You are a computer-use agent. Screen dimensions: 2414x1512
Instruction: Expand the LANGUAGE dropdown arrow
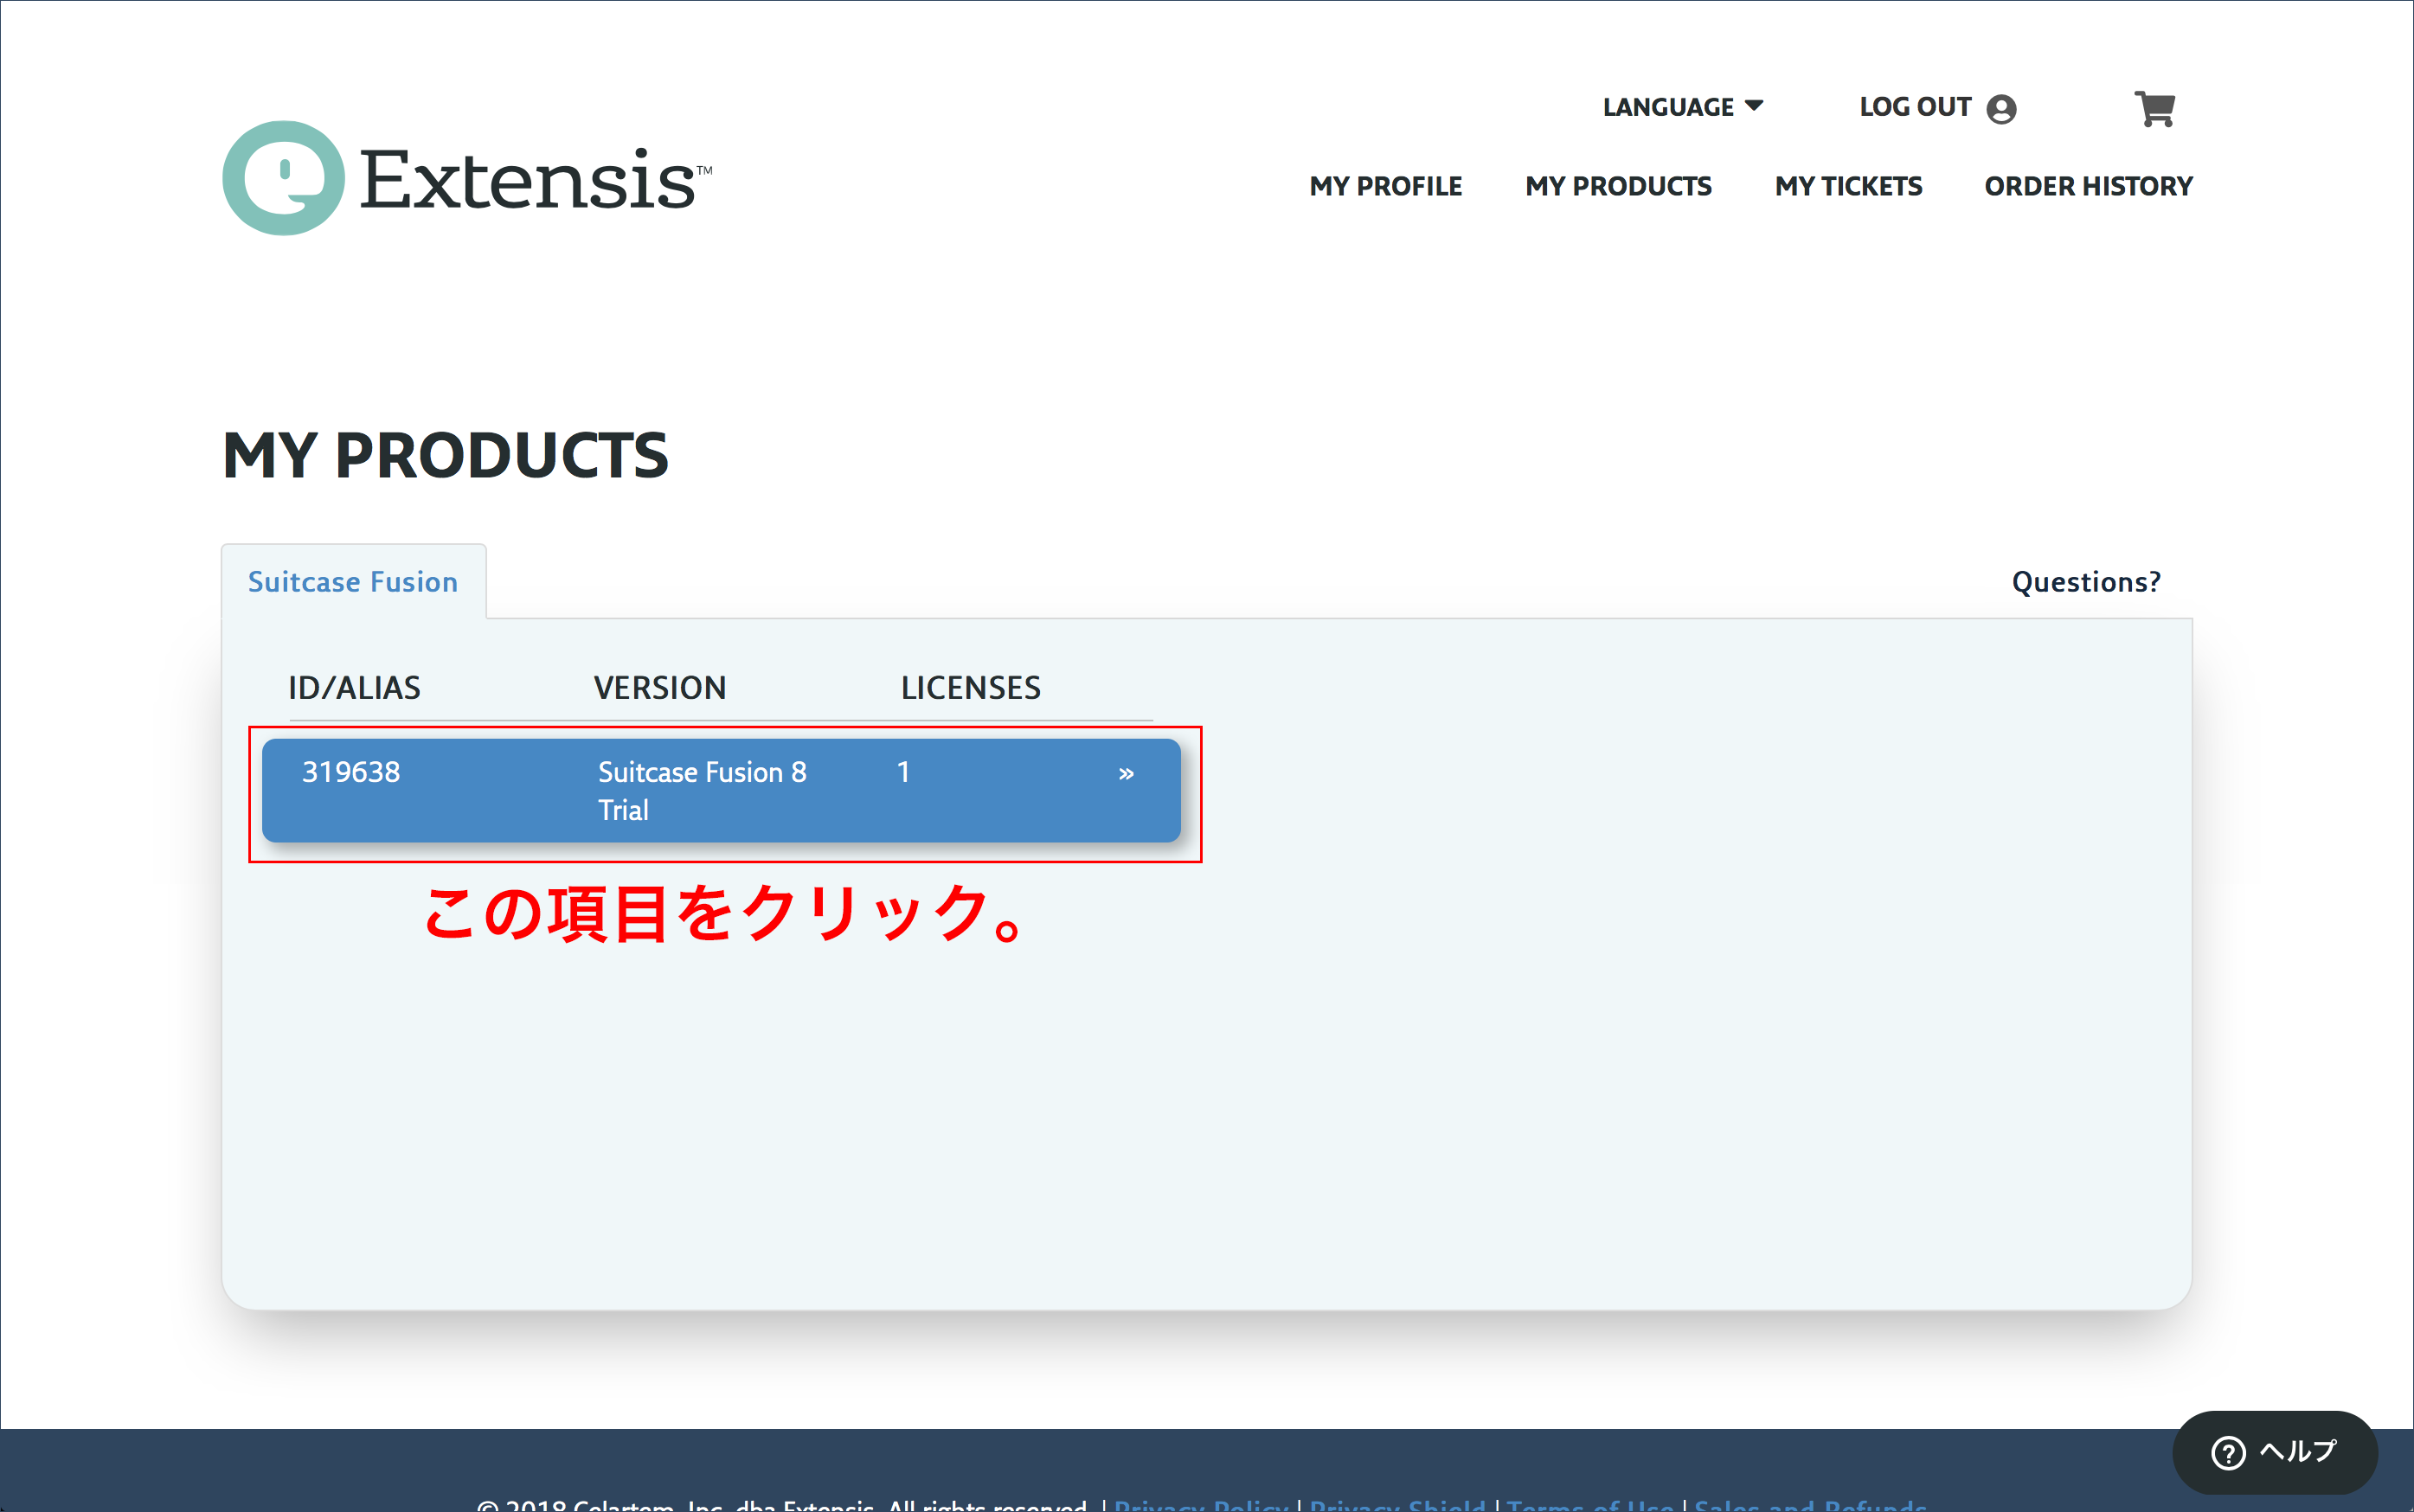1754,105
